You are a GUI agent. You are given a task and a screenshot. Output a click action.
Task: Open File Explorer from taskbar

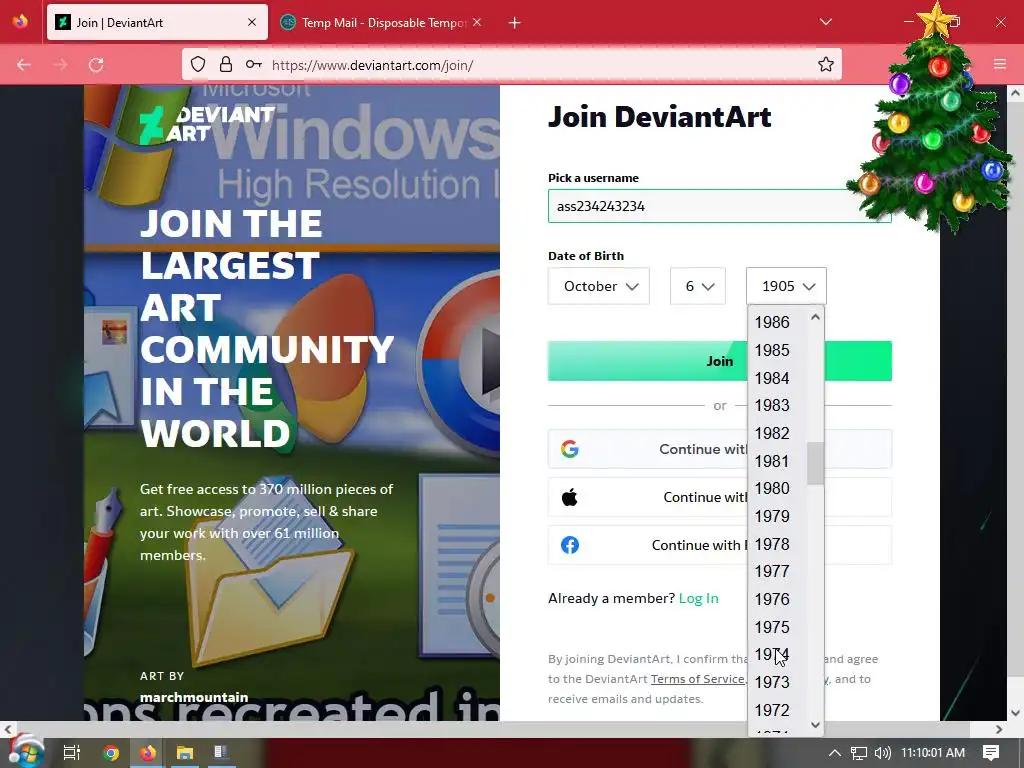pyautogui.click(x=185, y=753)
